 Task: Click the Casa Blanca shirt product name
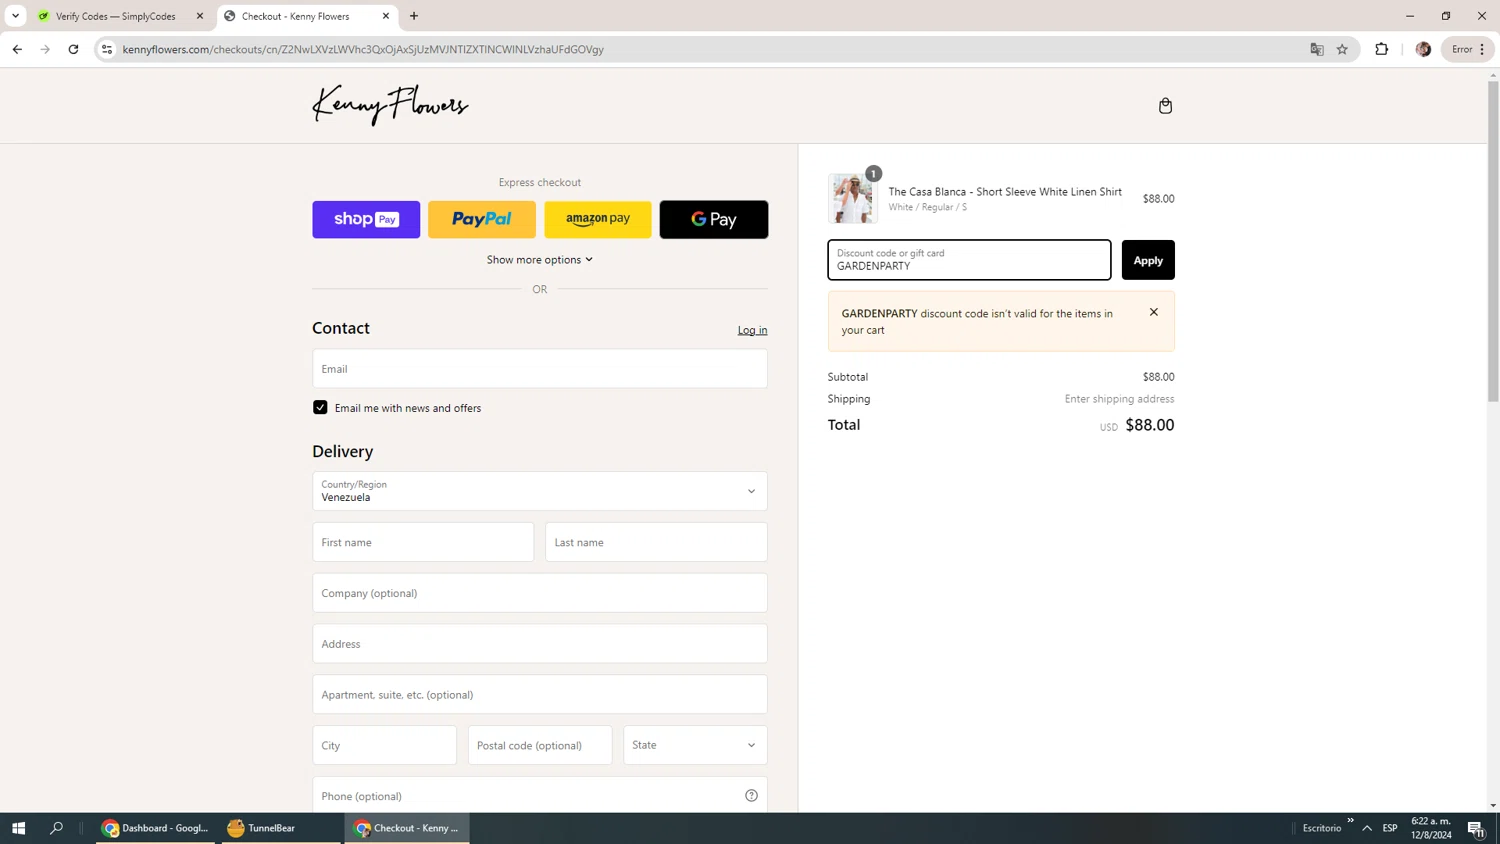click(1005, 192)
